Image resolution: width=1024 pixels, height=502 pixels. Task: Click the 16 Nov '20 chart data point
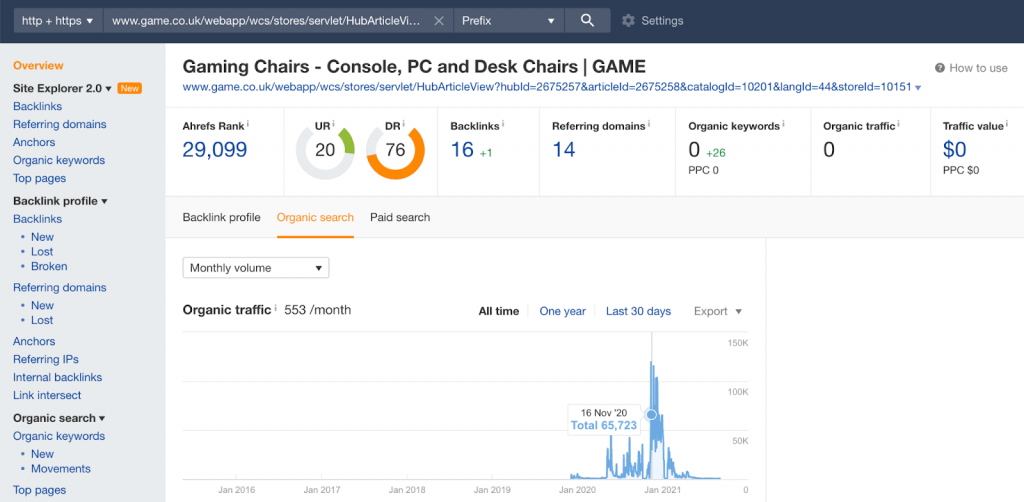(x=650, y=415)
